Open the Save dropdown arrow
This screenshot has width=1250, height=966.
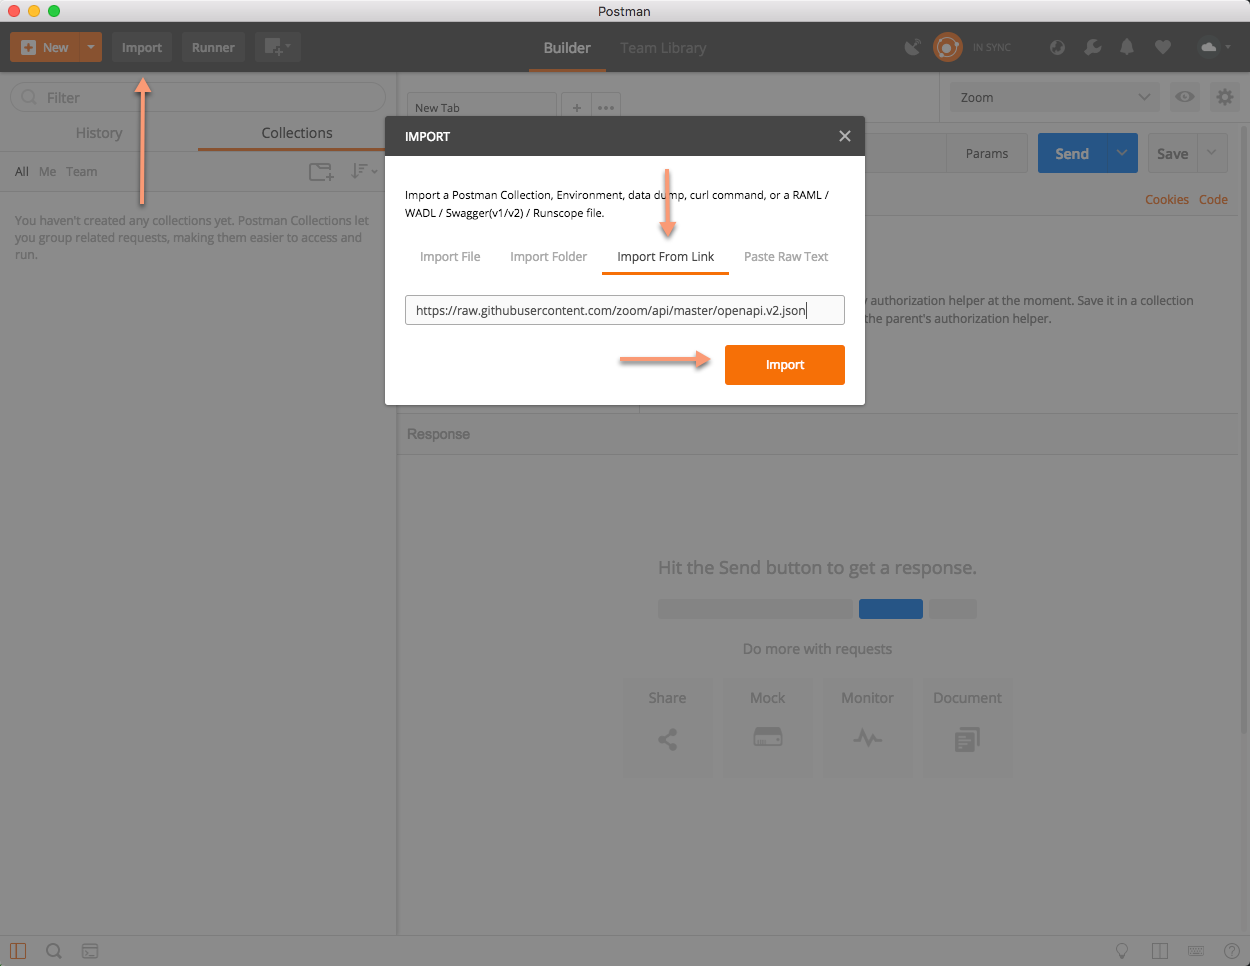[x=1212, y=153]
